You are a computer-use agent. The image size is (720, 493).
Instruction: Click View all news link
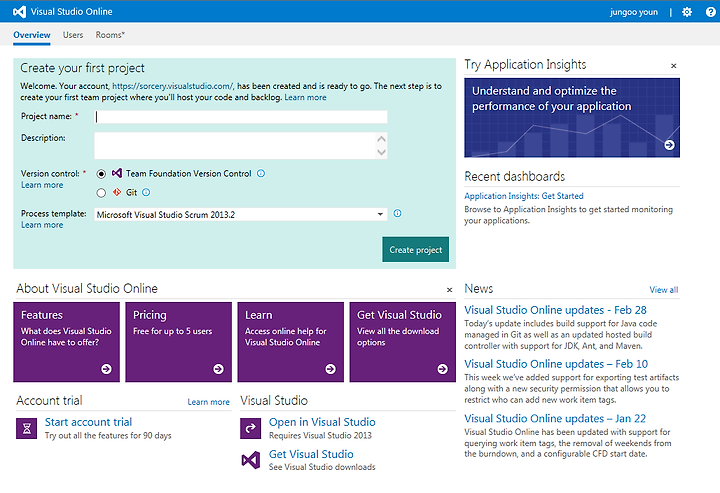[x=664, y=290]
